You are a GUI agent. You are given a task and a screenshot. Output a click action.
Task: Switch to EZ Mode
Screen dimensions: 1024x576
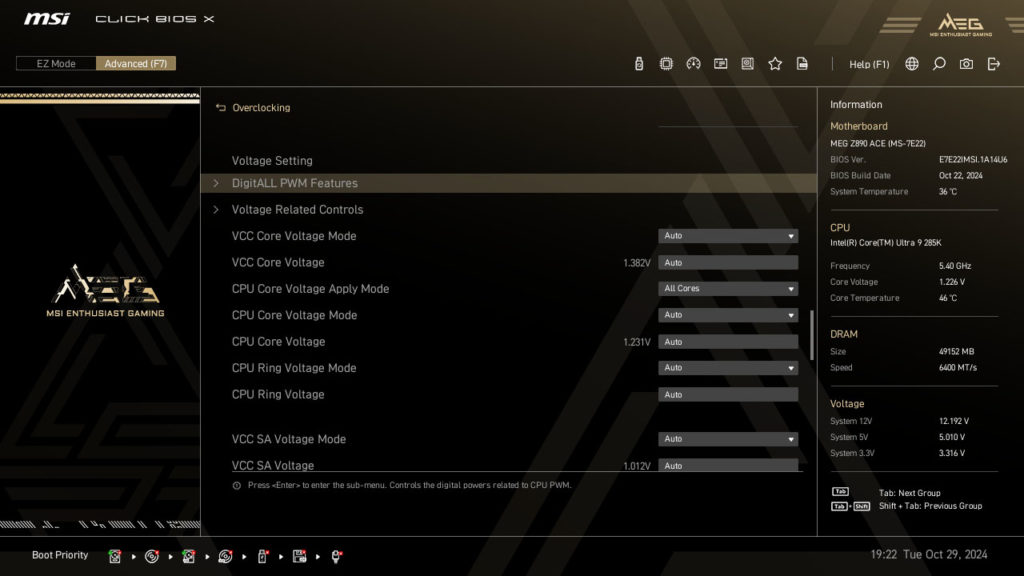pos(56,63)
